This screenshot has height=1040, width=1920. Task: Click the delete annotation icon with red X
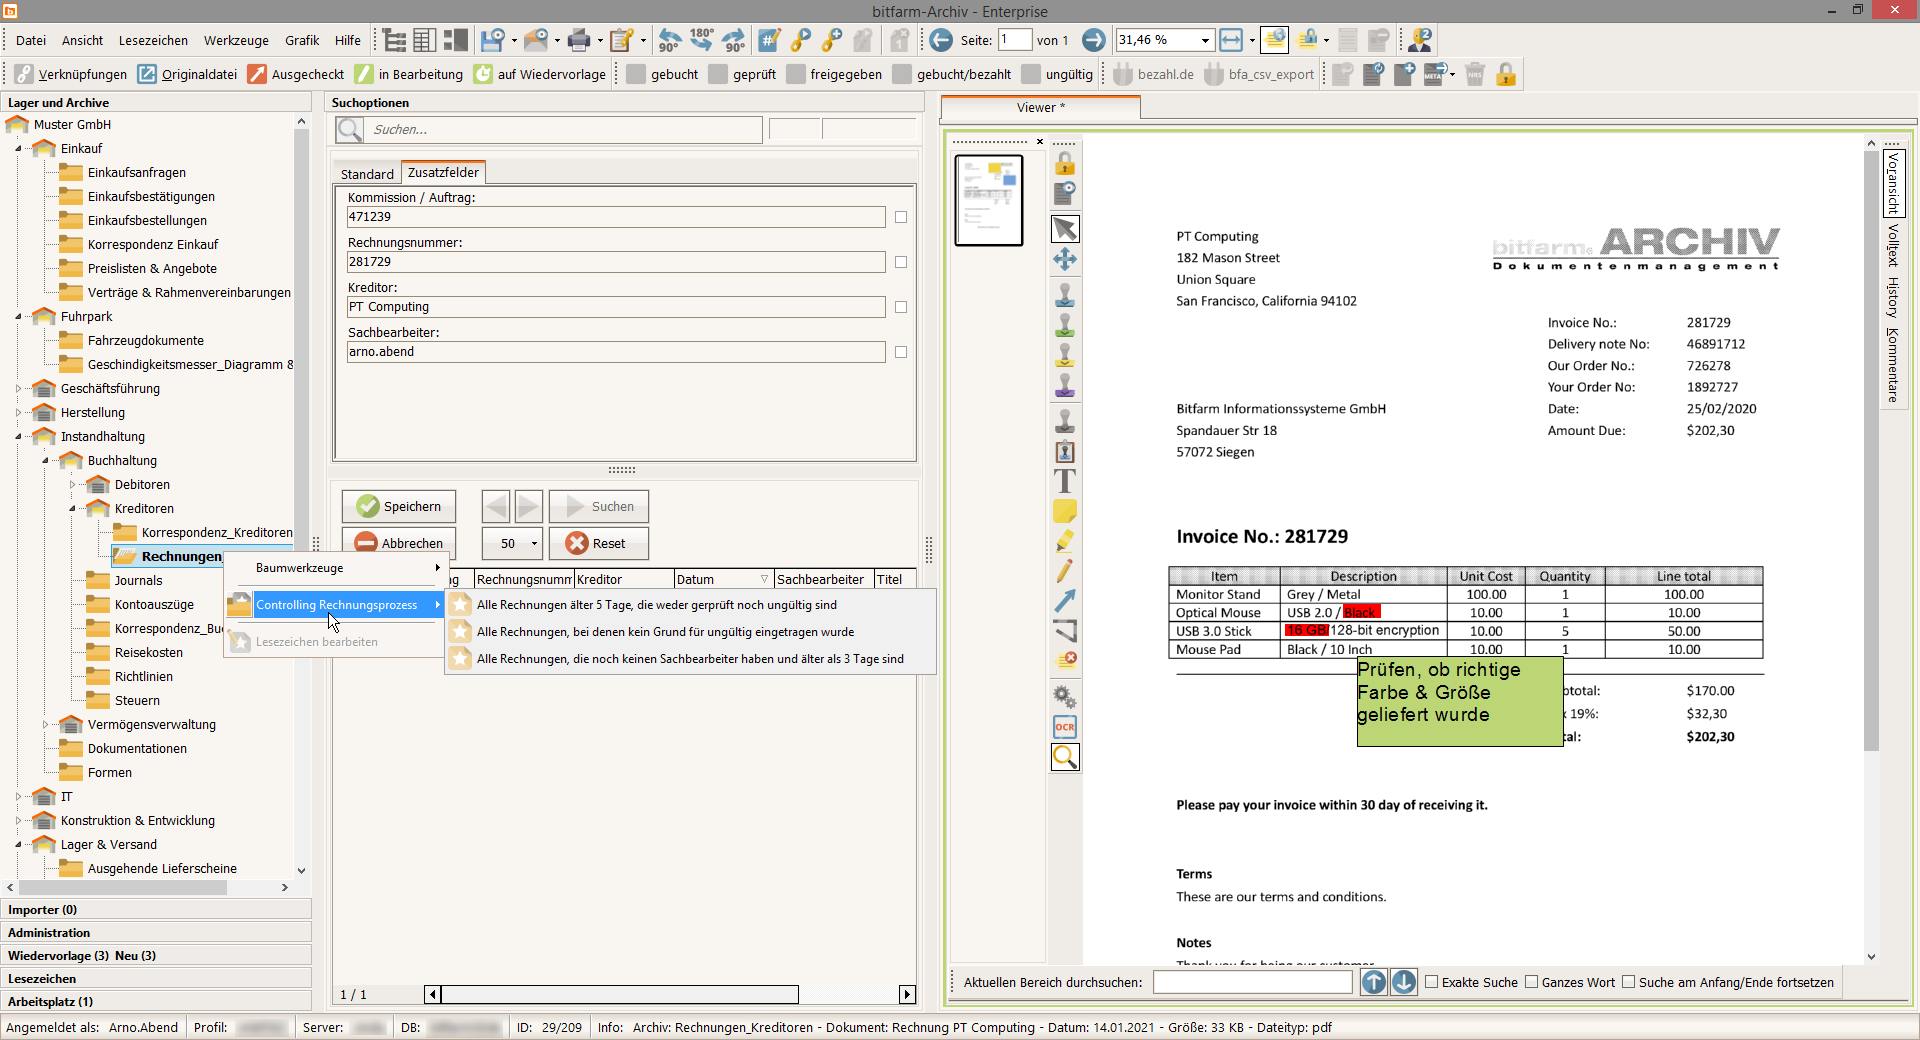tap(1065, 660)
